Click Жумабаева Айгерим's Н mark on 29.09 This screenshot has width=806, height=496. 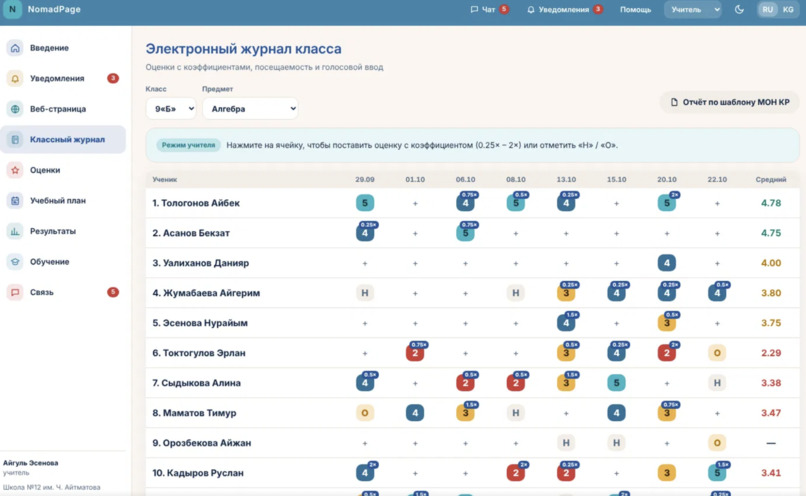365,292
